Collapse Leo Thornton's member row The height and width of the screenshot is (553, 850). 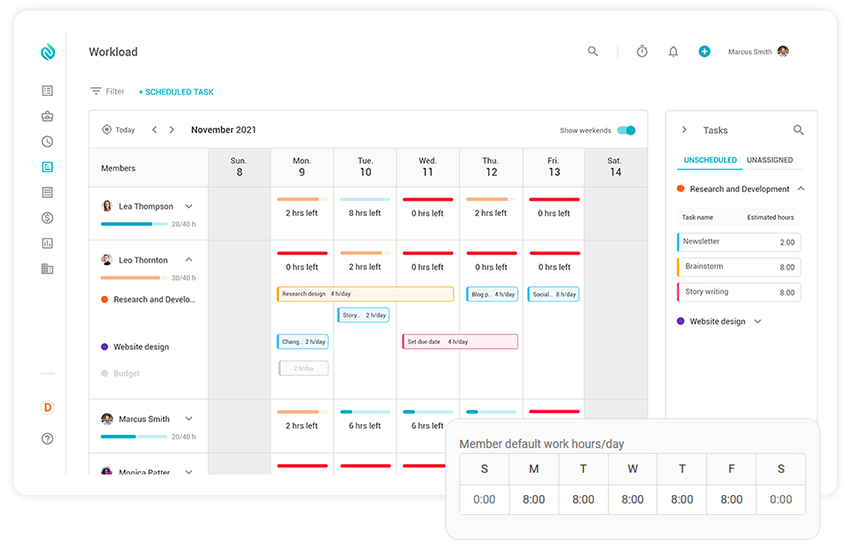189,260
